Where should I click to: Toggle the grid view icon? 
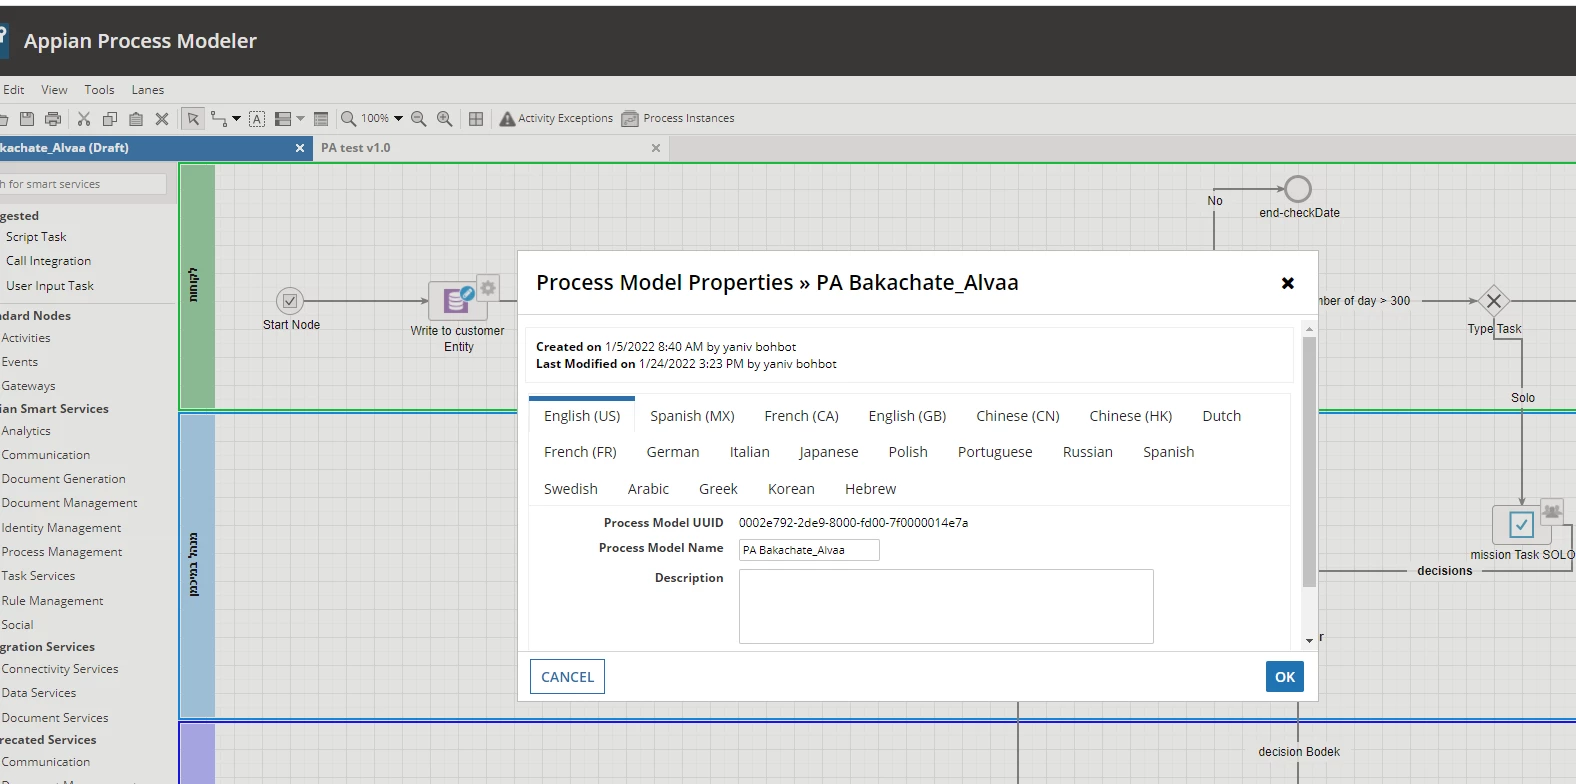coord(476,119)
